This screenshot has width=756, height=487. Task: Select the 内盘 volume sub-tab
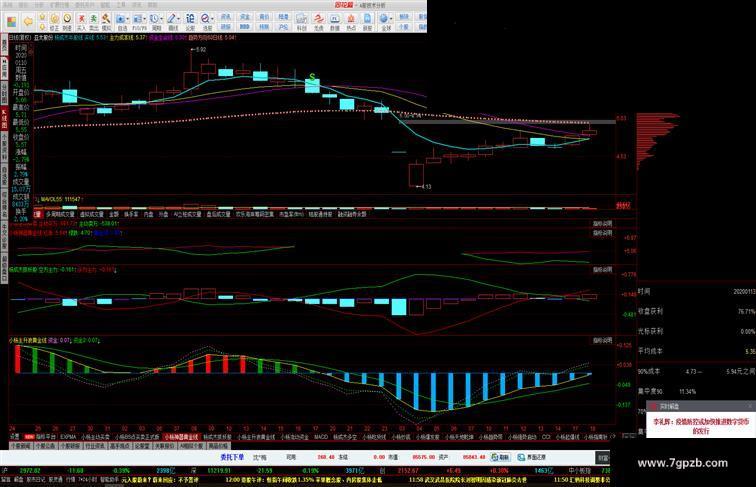(148, 214)
